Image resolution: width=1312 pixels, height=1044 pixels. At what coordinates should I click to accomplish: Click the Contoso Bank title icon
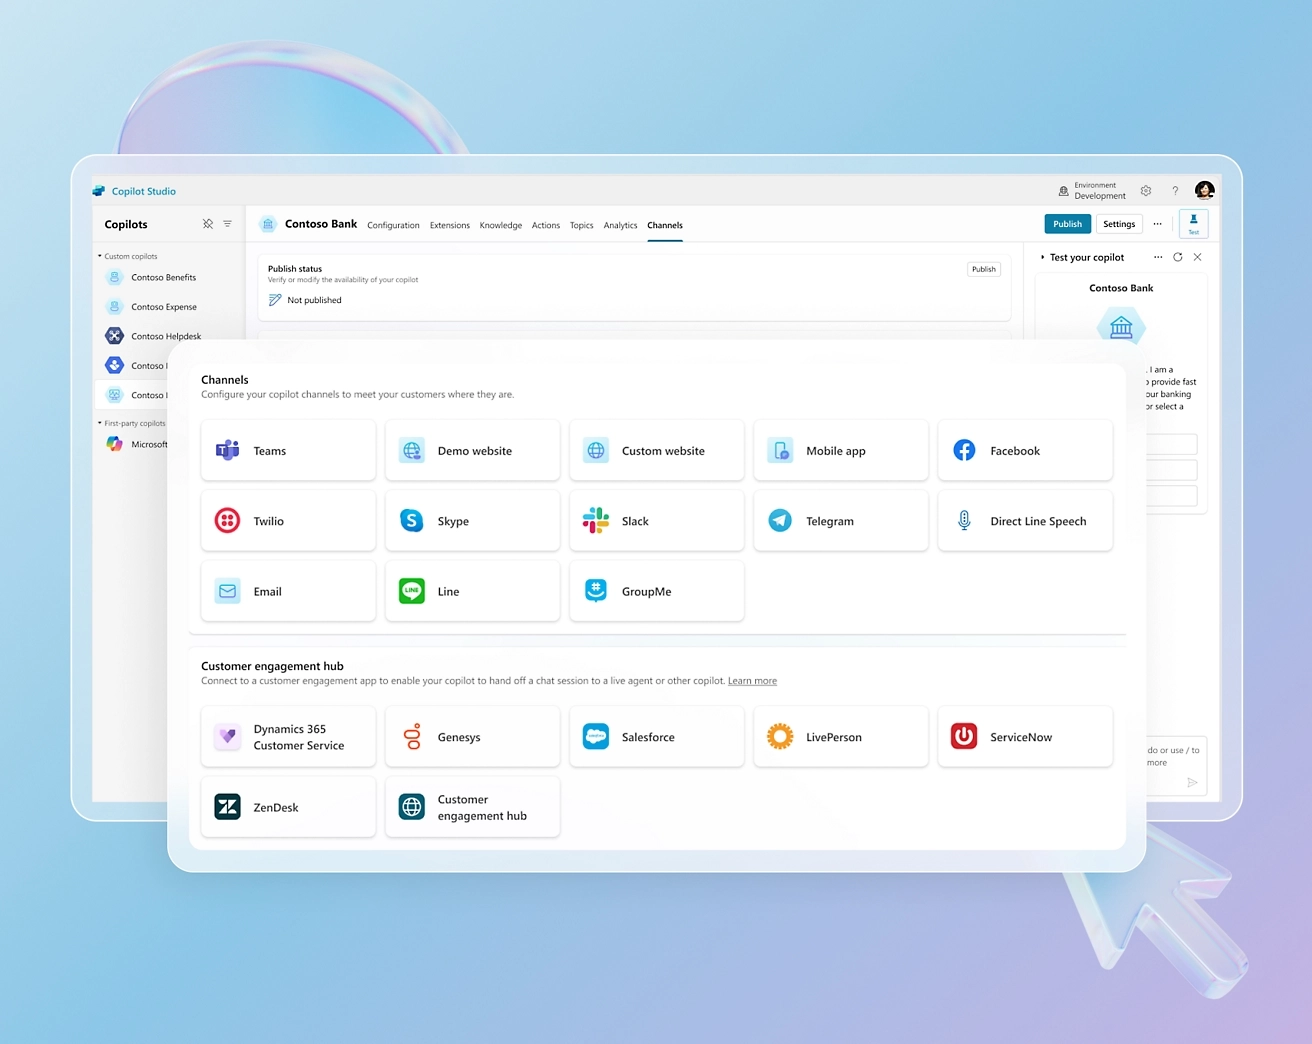268,224
